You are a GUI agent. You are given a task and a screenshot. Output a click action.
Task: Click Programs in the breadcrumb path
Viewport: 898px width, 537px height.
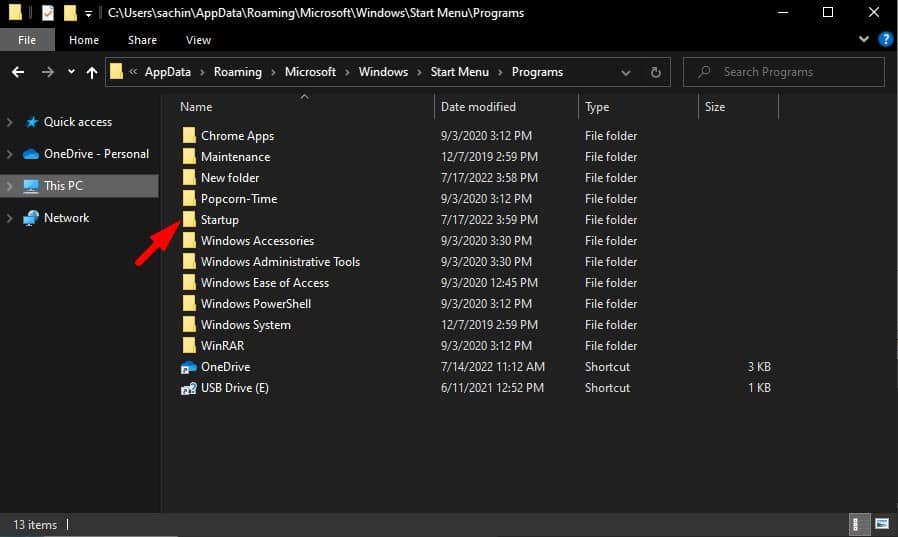[537, 72]
